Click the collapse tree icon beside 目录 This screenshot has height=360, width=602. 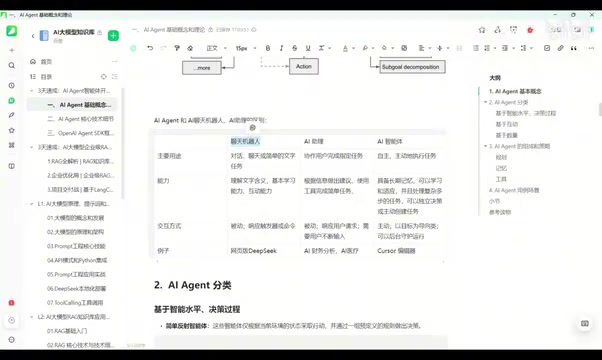point(114,77)
